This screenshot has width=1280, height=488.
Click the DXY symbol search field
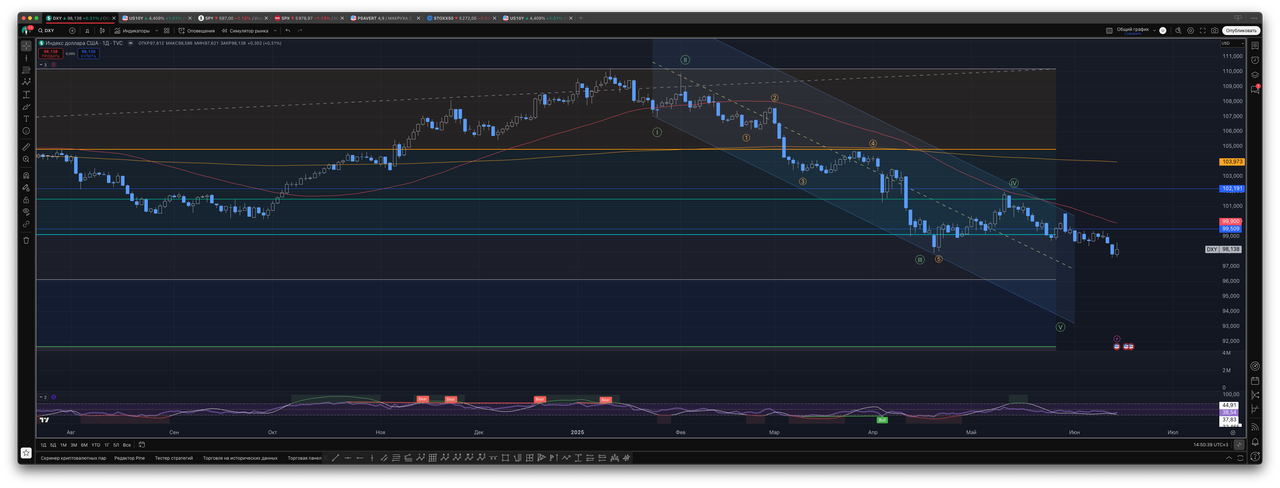click(x=58, y=31)
